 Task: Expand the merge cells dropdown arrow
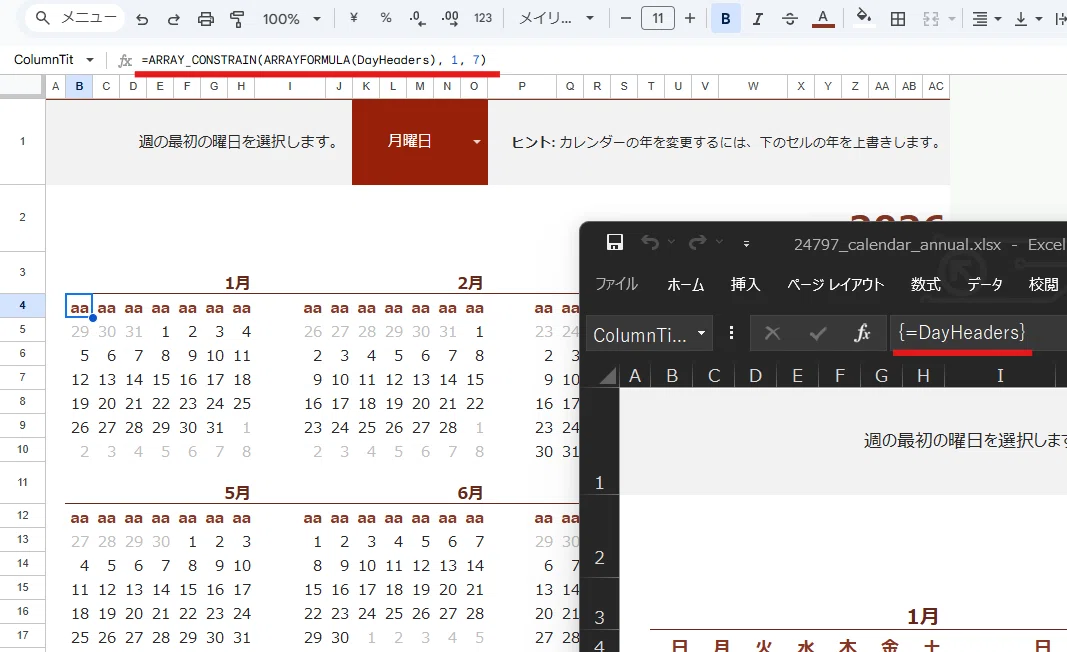pos(952,19)
